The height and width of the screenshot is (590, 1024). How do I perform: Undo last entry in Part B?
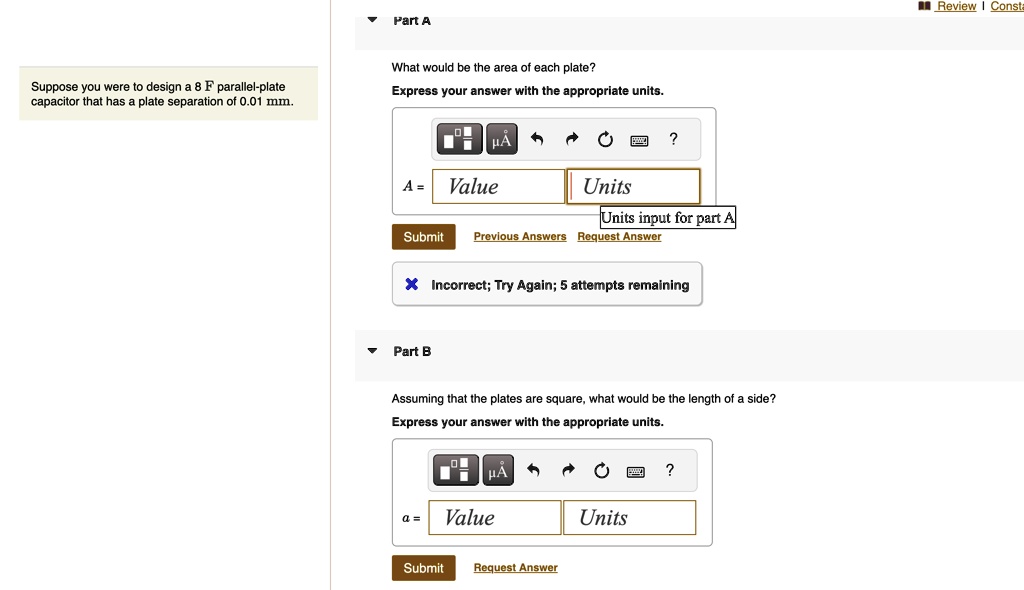tap(533, 470)
